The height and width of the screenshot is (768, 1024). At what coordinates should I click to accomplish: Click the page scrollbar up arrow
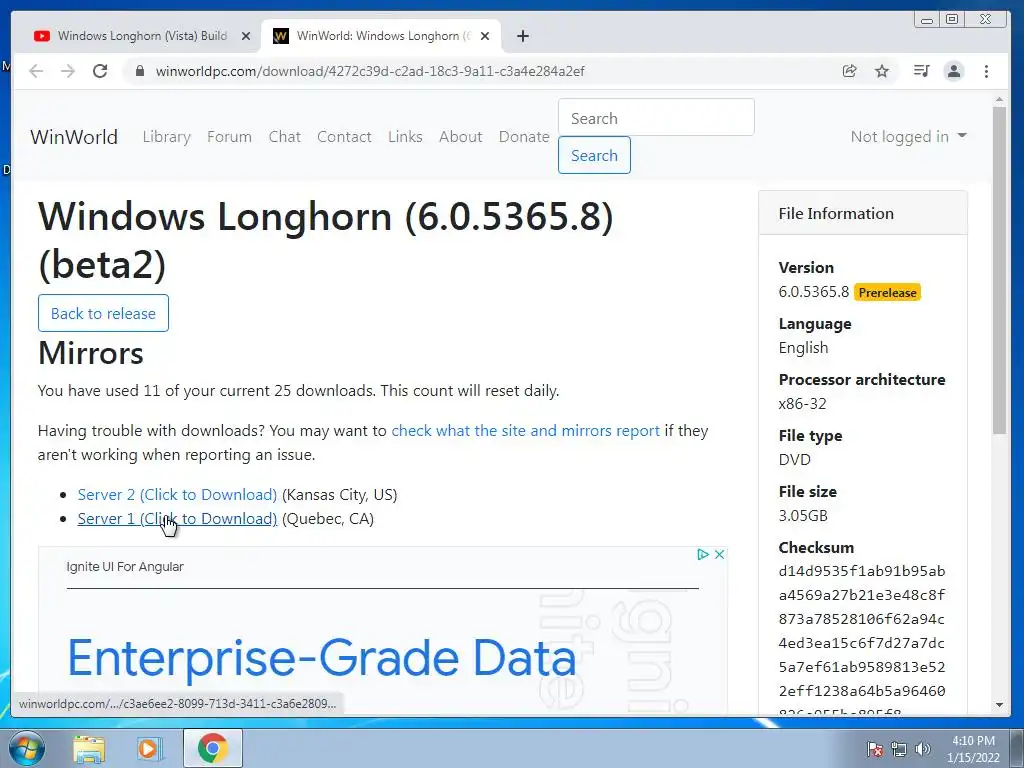pyautogui.click(x=999, y=100)
